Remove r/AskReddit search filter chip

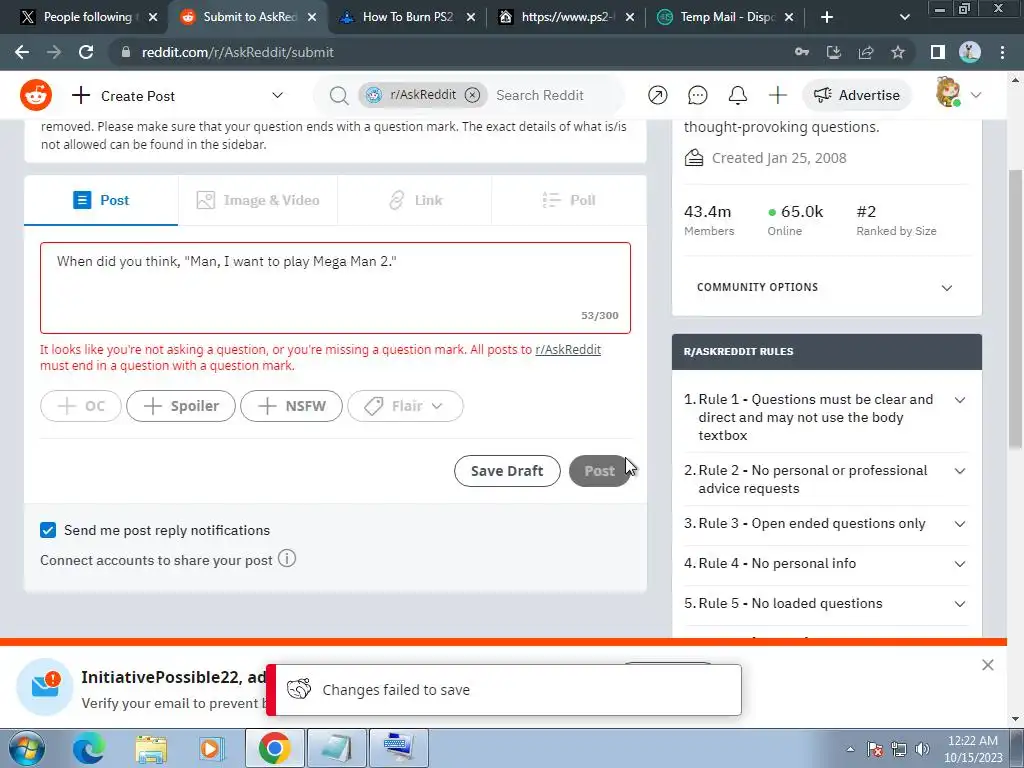pos(472,95)
